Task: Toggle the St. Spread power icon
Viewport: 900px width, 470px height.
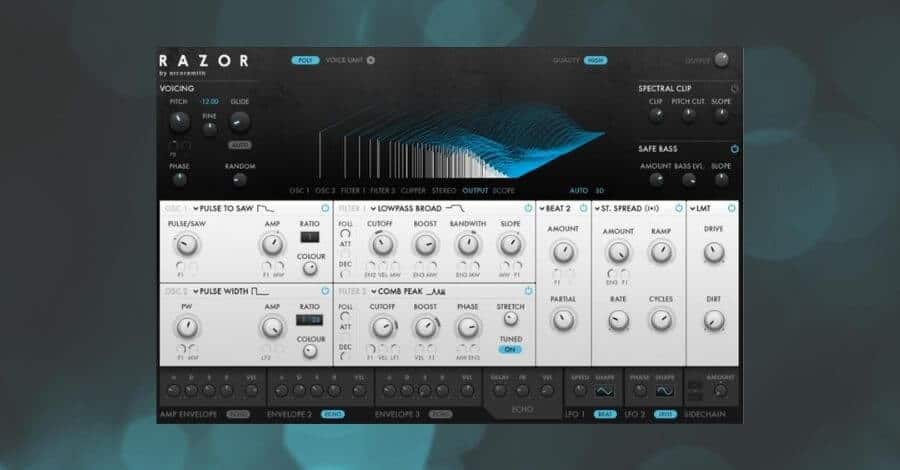Action: (678, 208)
